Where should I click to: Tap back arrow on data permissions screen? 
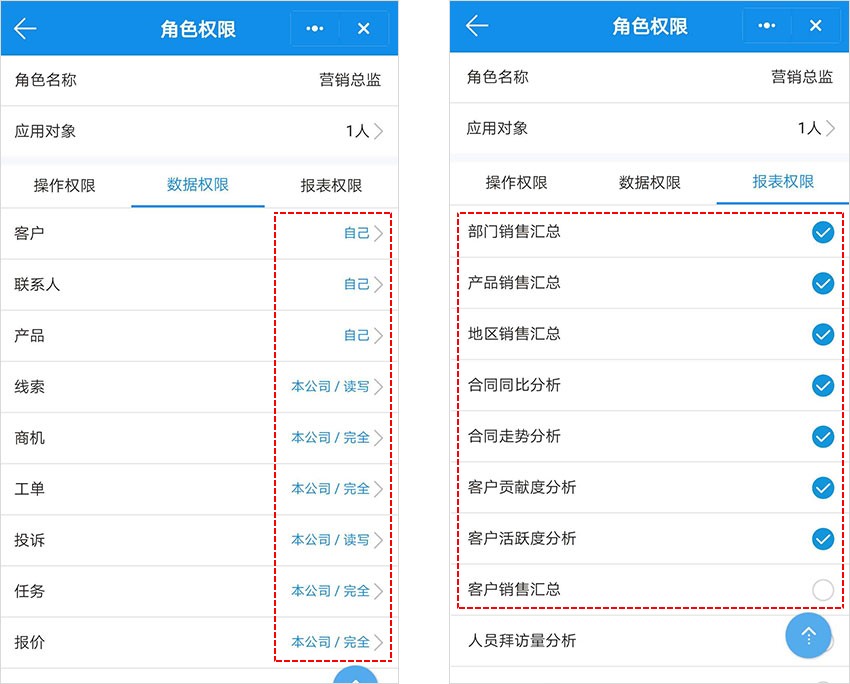[x=25, y=28]
